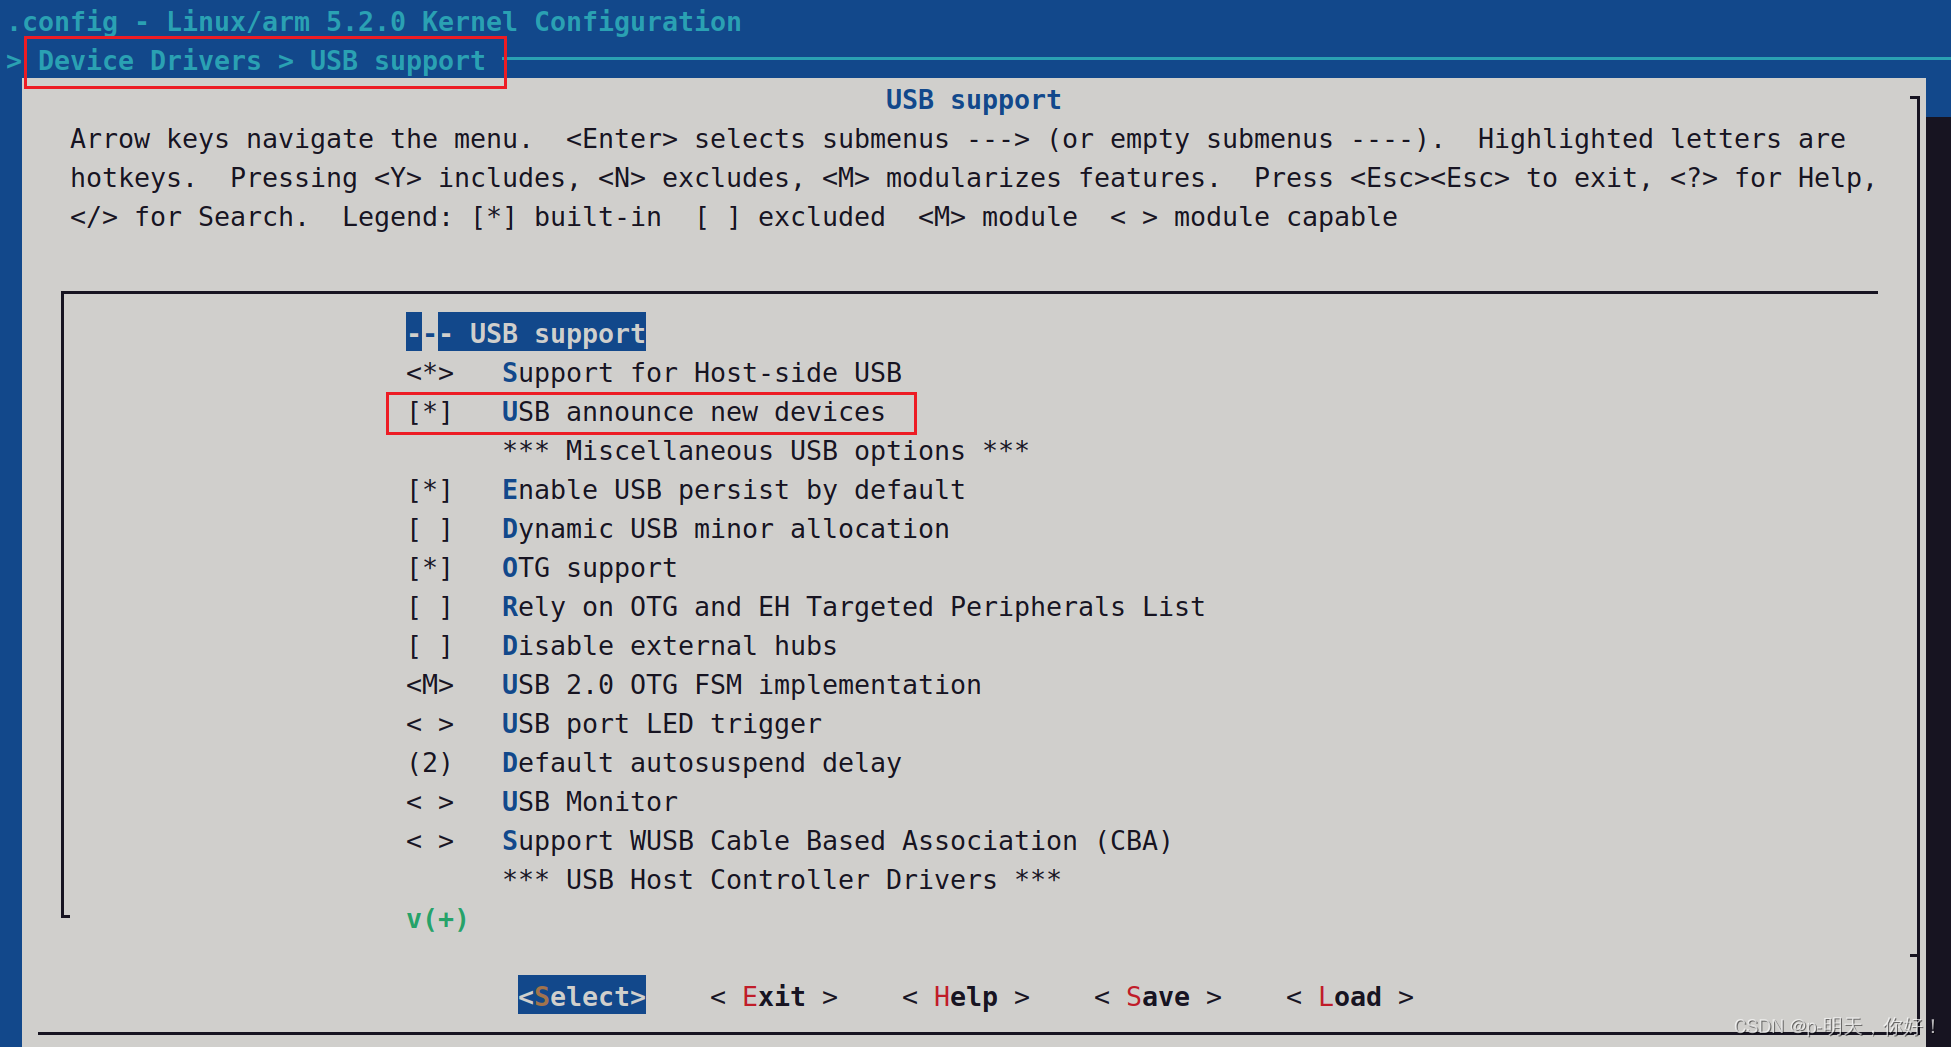Click the 'Support for Host-side USB' label
1951x1047 pixels.
coord(702,373)
